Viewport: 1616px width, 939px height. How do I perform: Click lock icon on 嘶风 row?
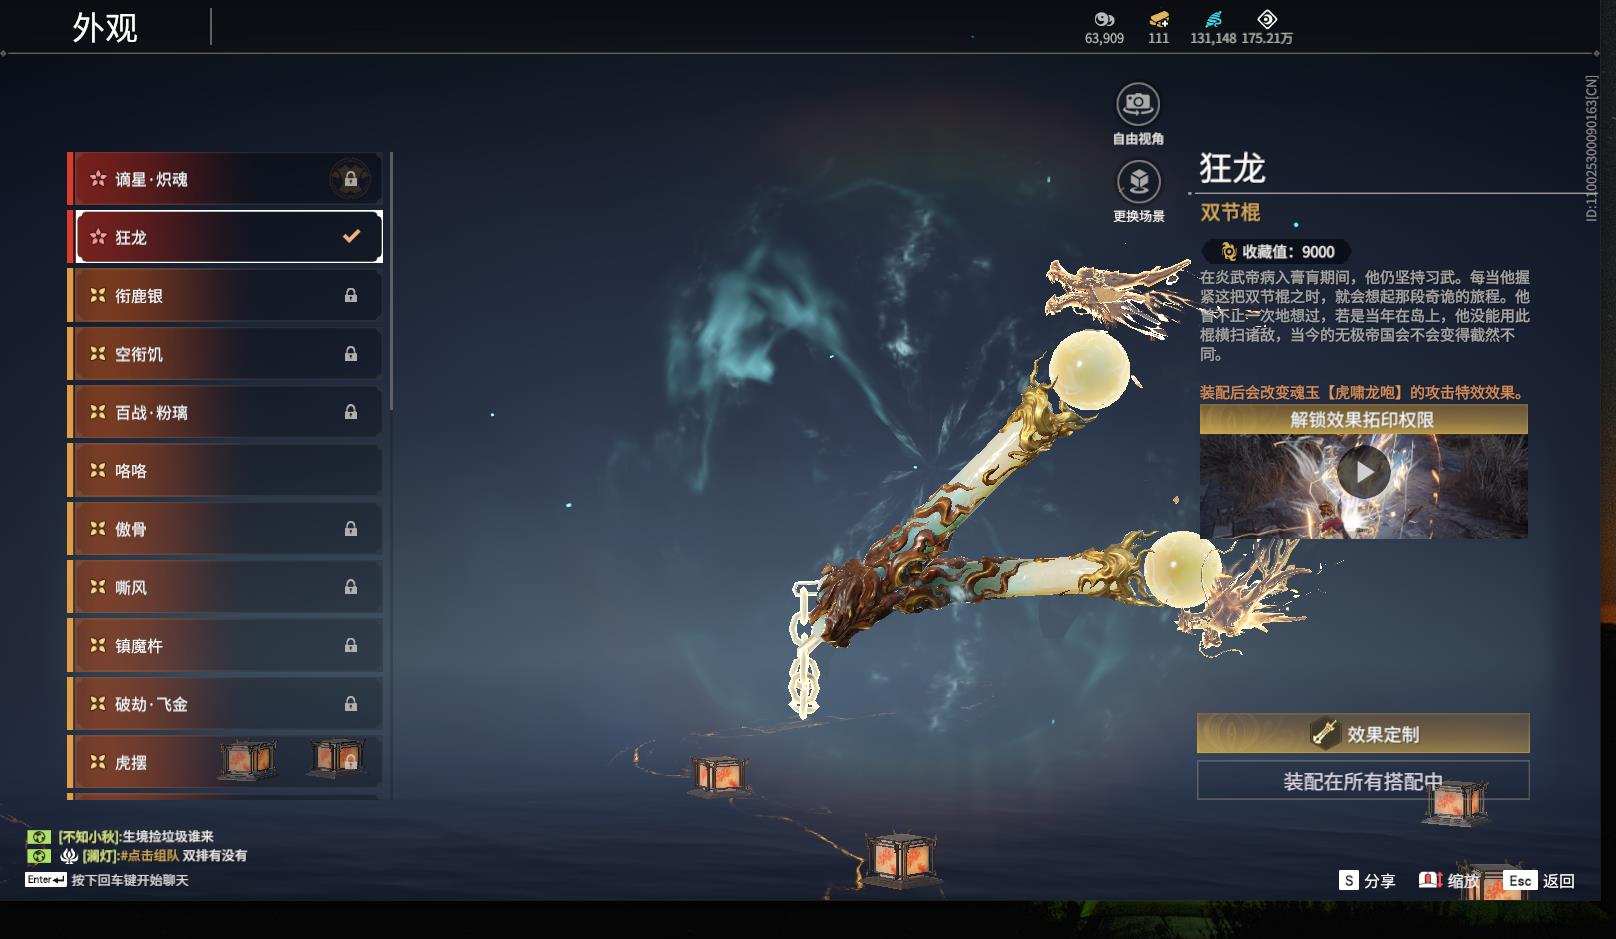click(351, 587)
